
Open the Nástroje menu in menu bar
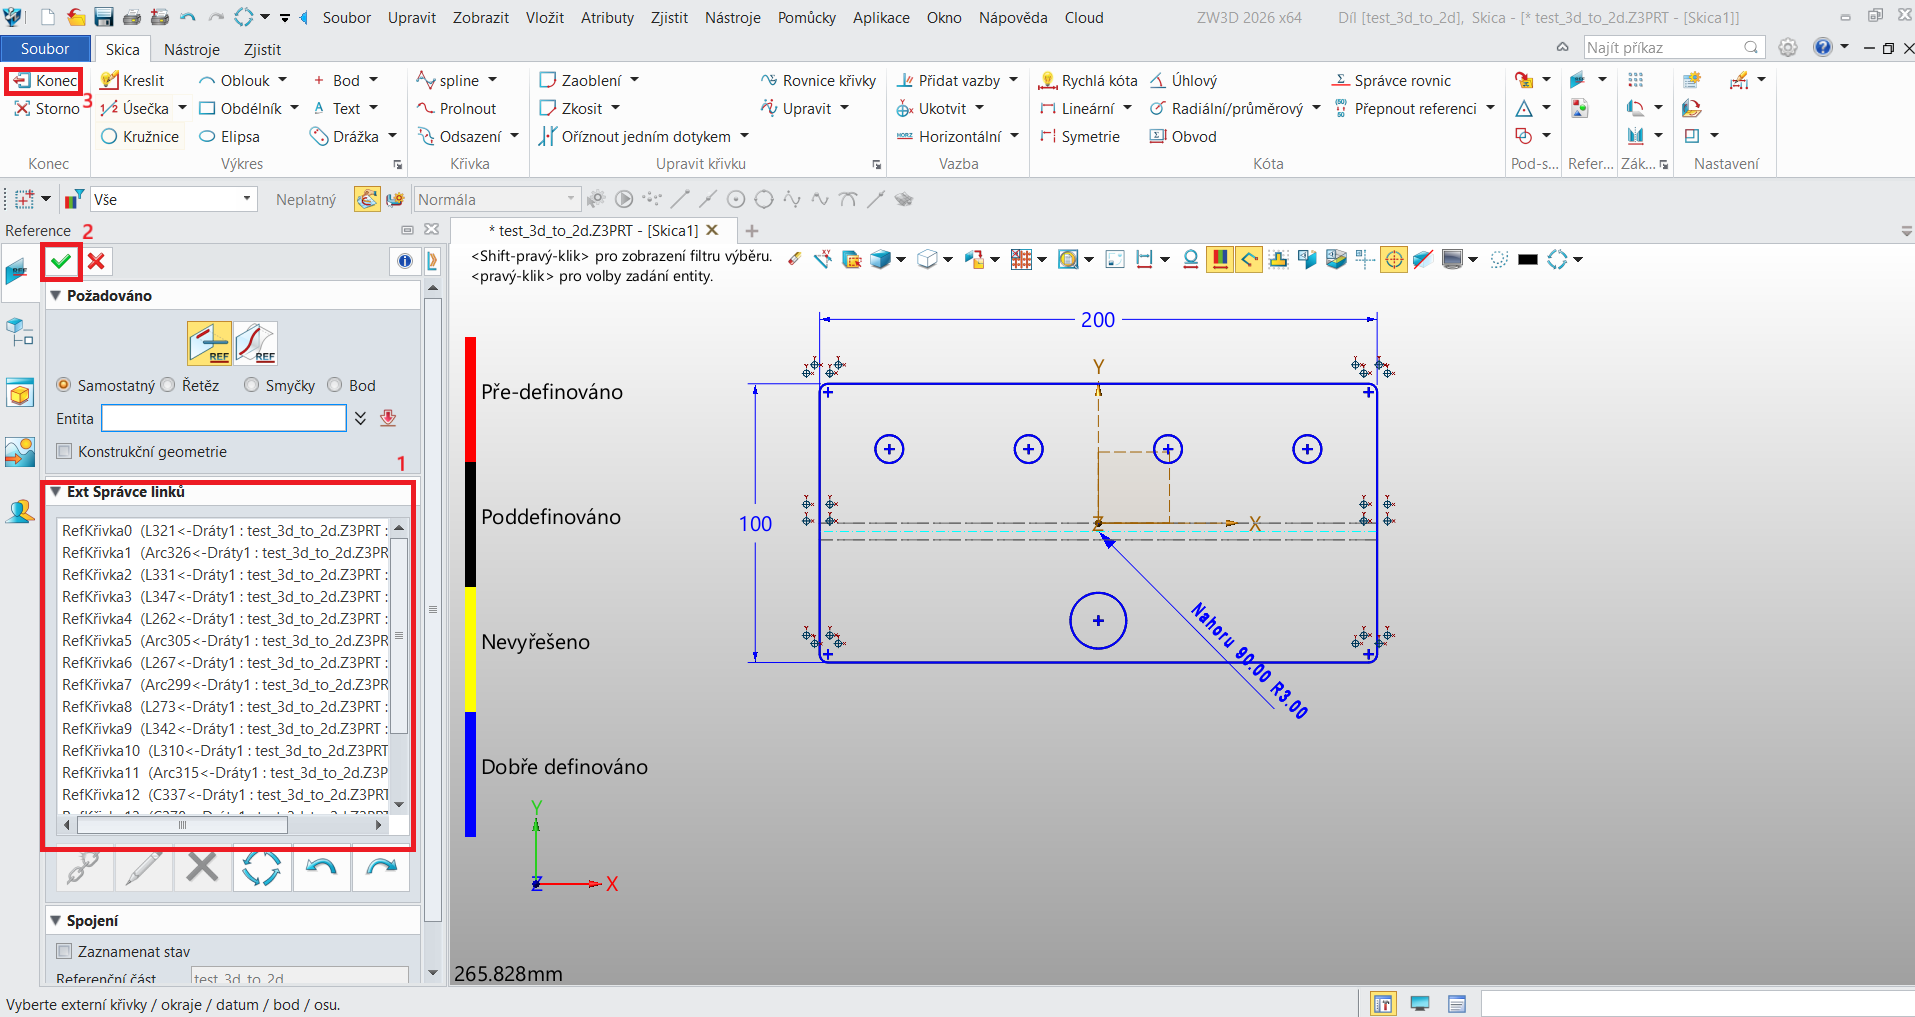coord(733,17)
